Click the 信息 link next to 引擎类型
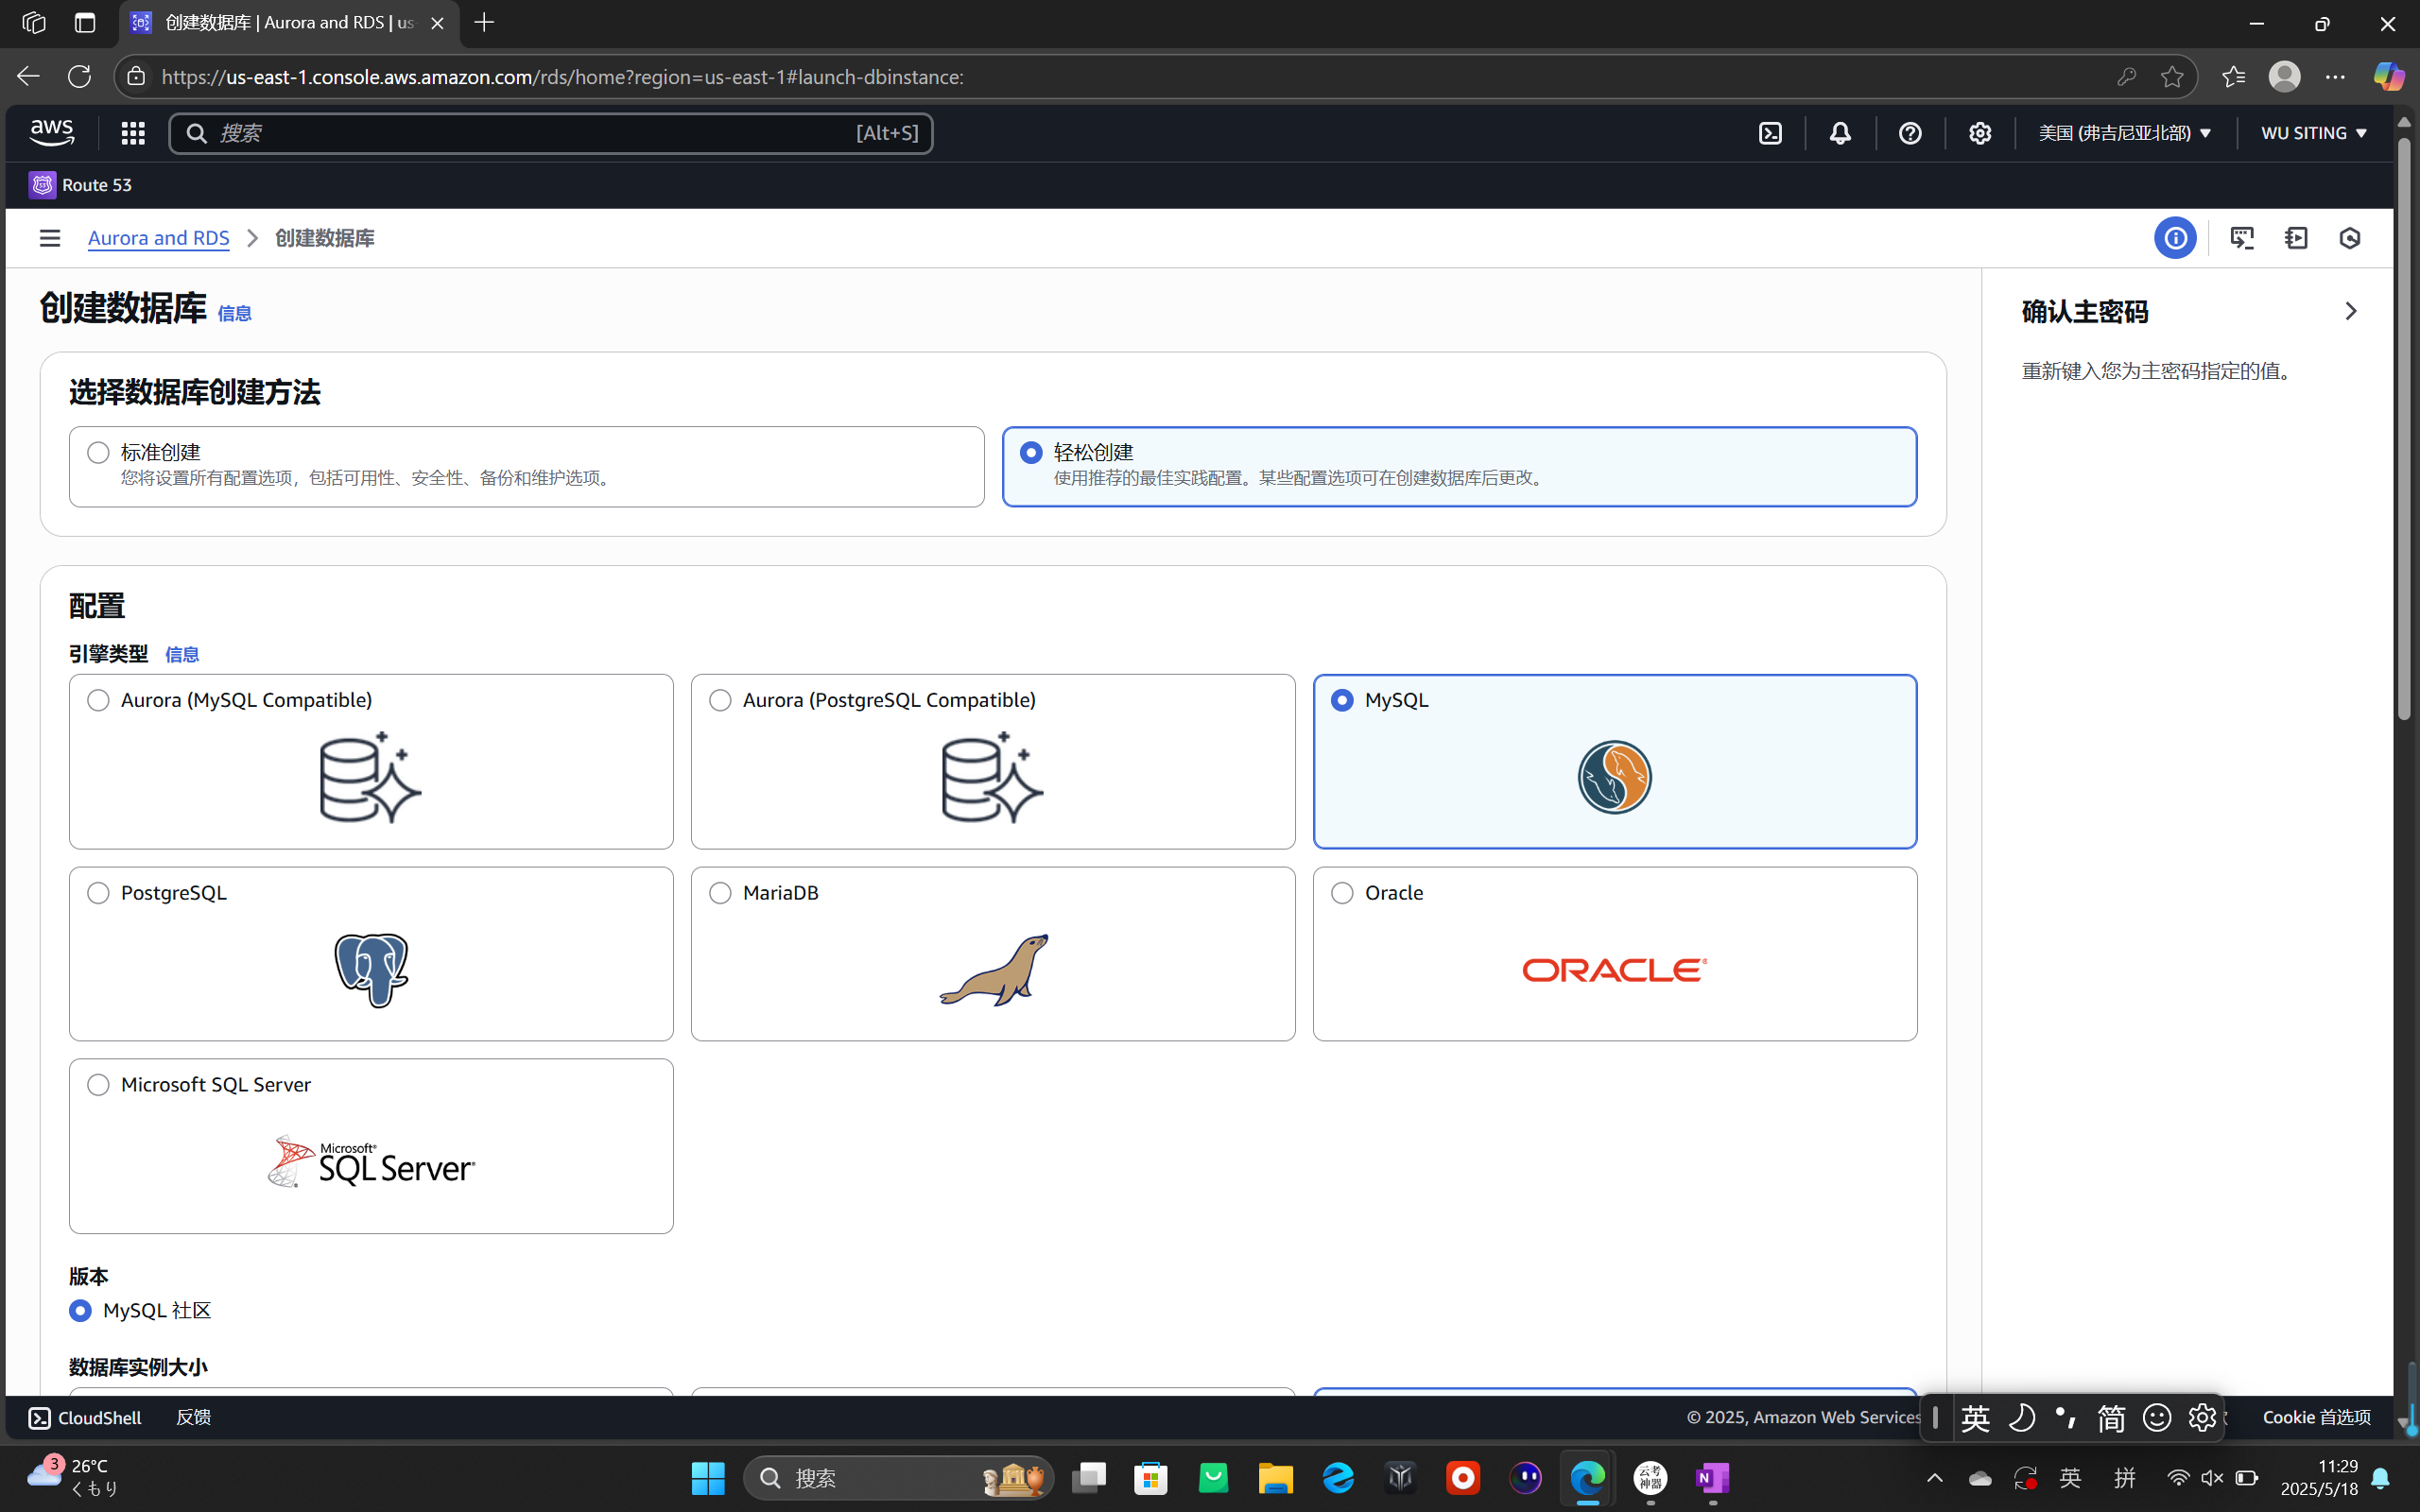The image size is (2420, 1512). (182, 654)
